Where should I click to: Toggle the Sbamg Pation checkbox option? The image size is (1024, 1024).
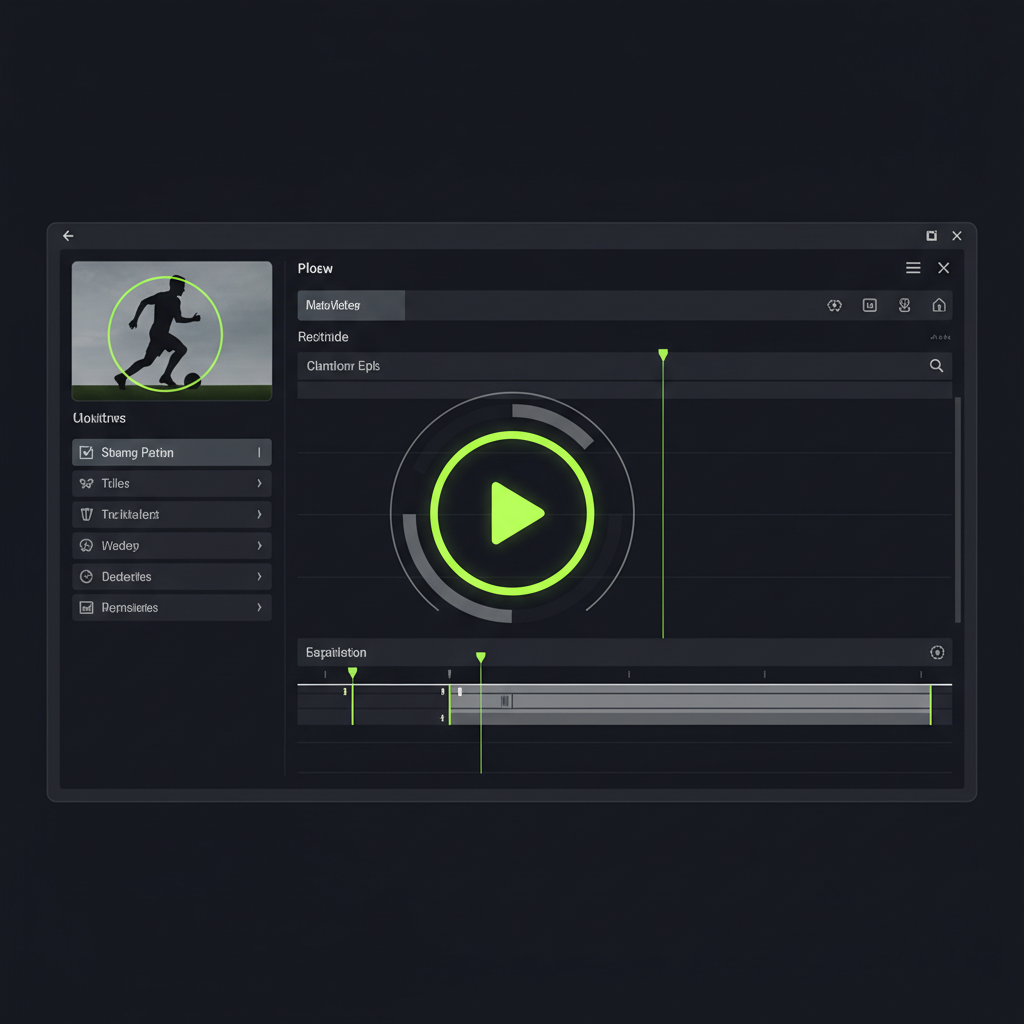tap(88, 452)
